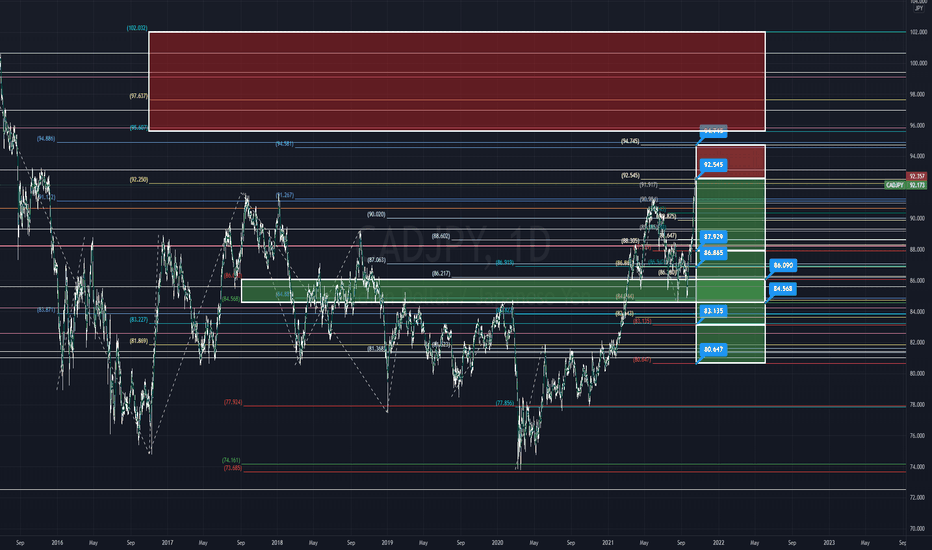Click the 2019 label on time axis
Image resolution: width=932 pixels, height=550 pixels.
[387, 543]
